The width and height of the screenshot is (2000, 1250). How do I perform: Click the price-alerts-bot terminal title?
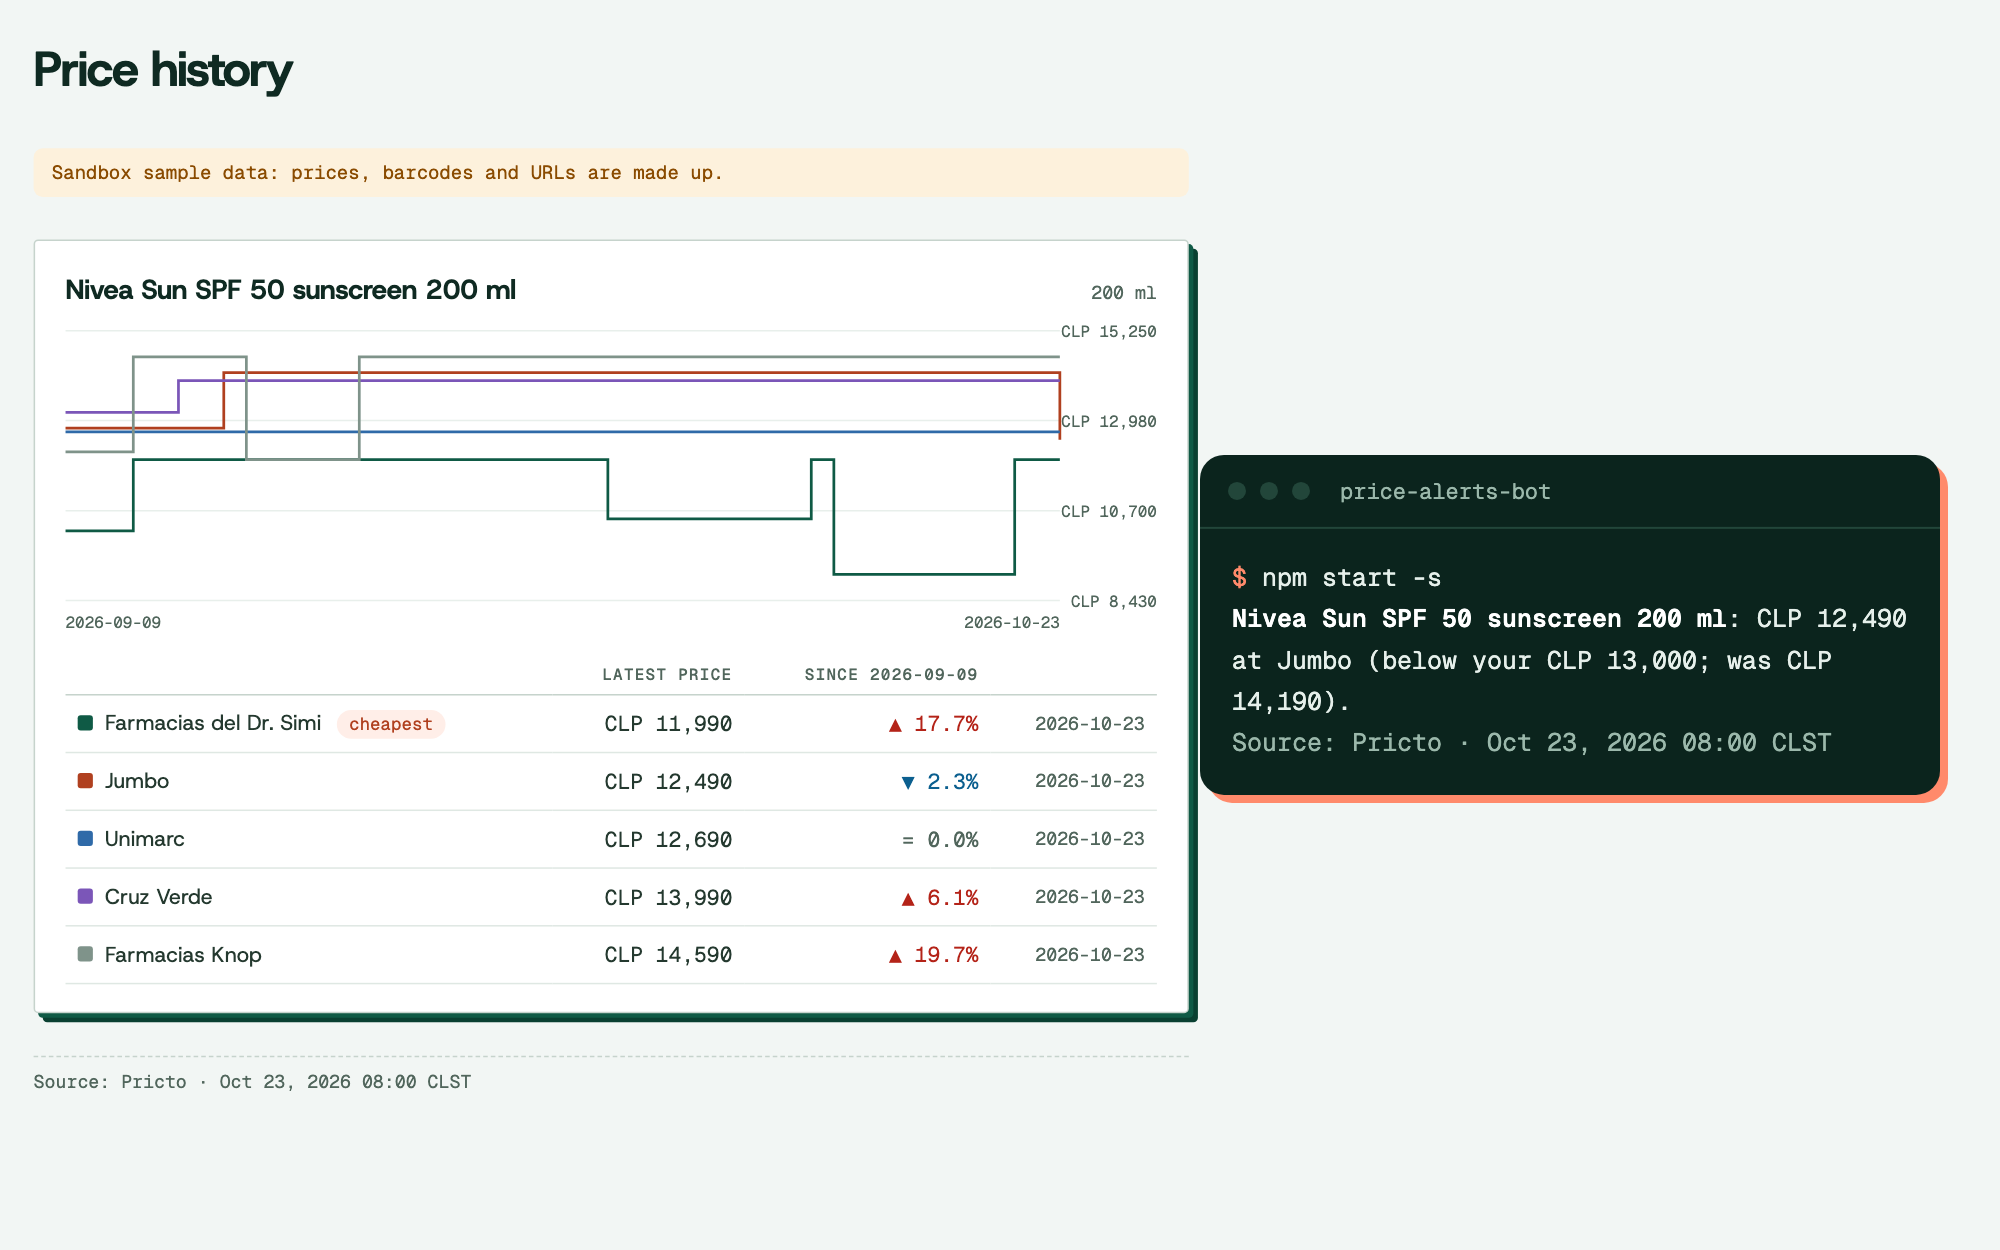[x=1445, y=492]
